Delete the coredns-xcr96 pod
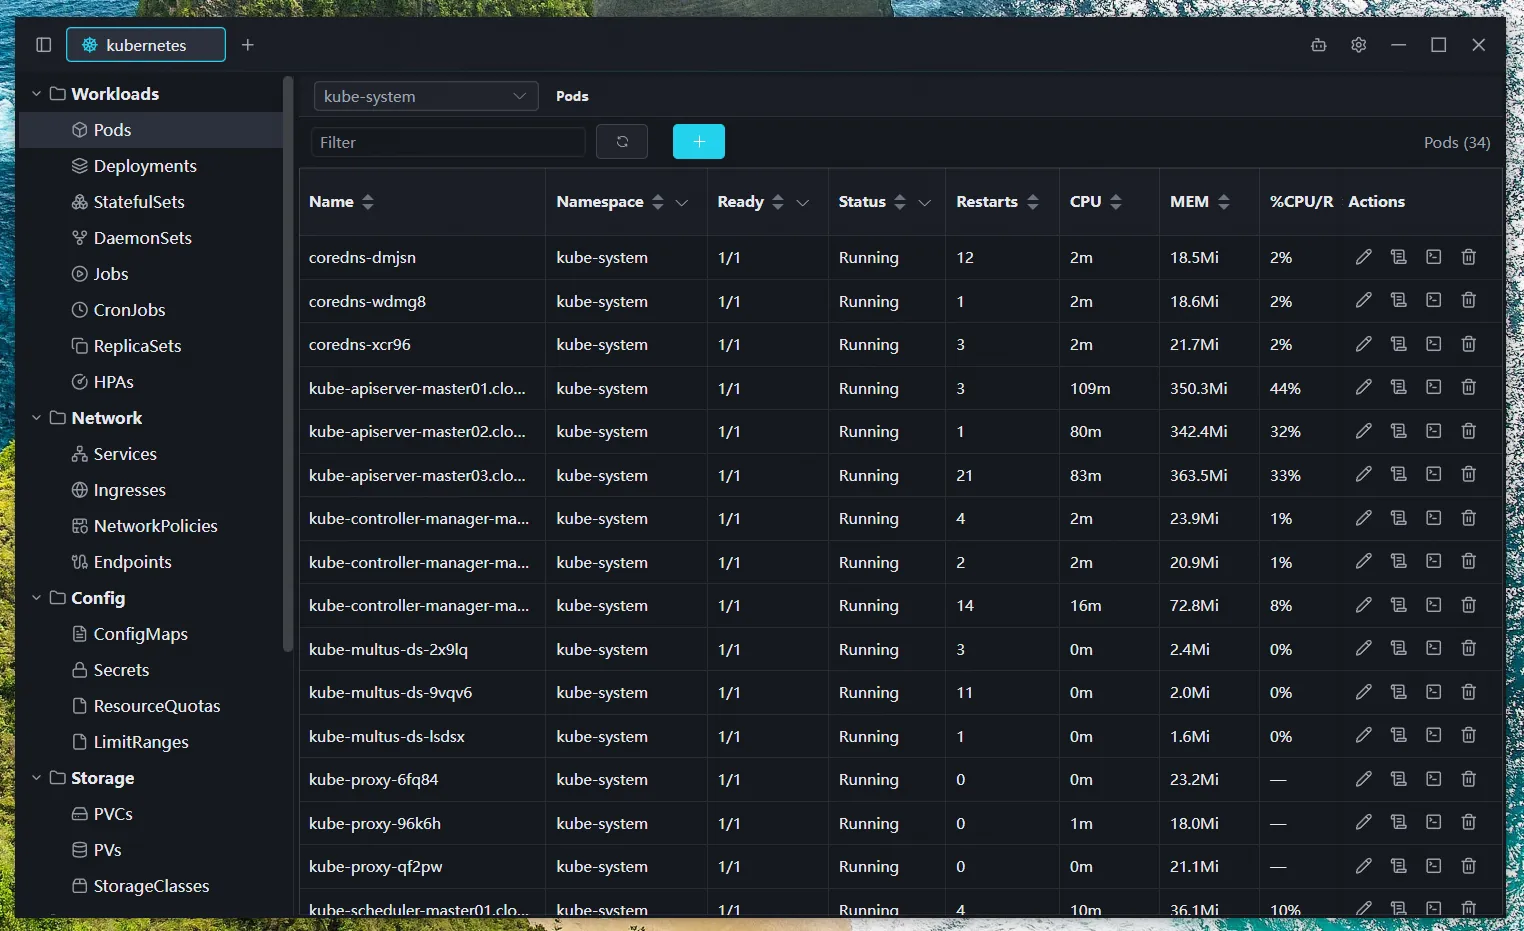This screenshot has width=1524, height=931. pyautogui.click(x=1468, y=344)
